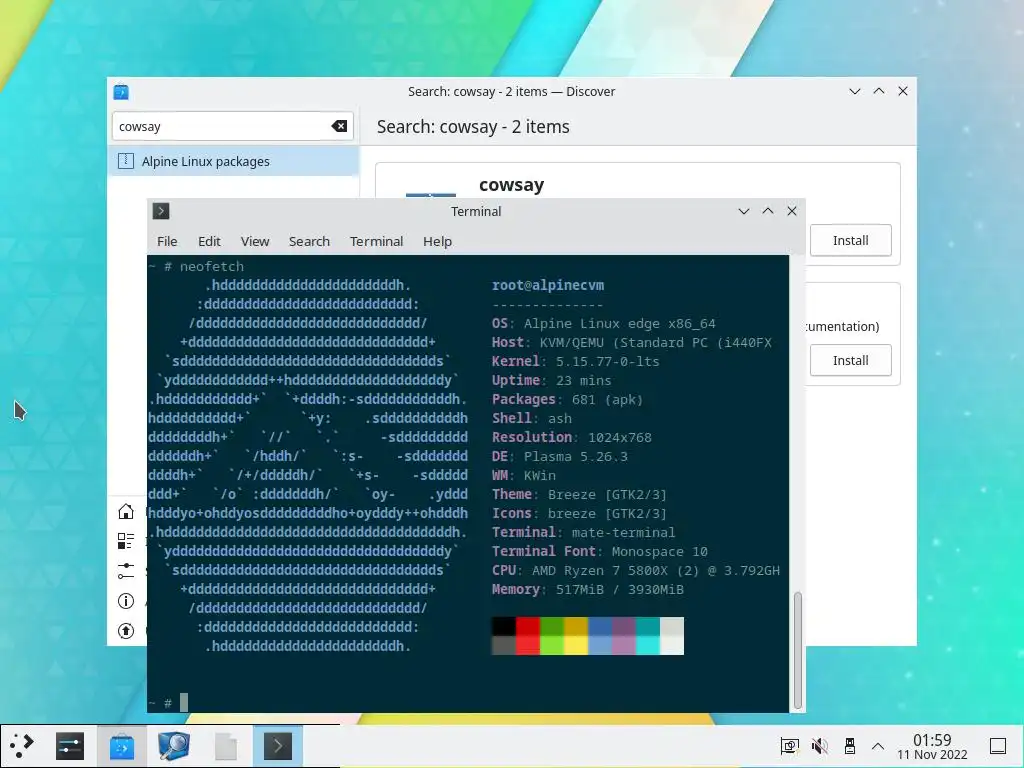Click the blank document taskbar icon
The width and height of the screenshot is (1024, 768).
(225, 746)
